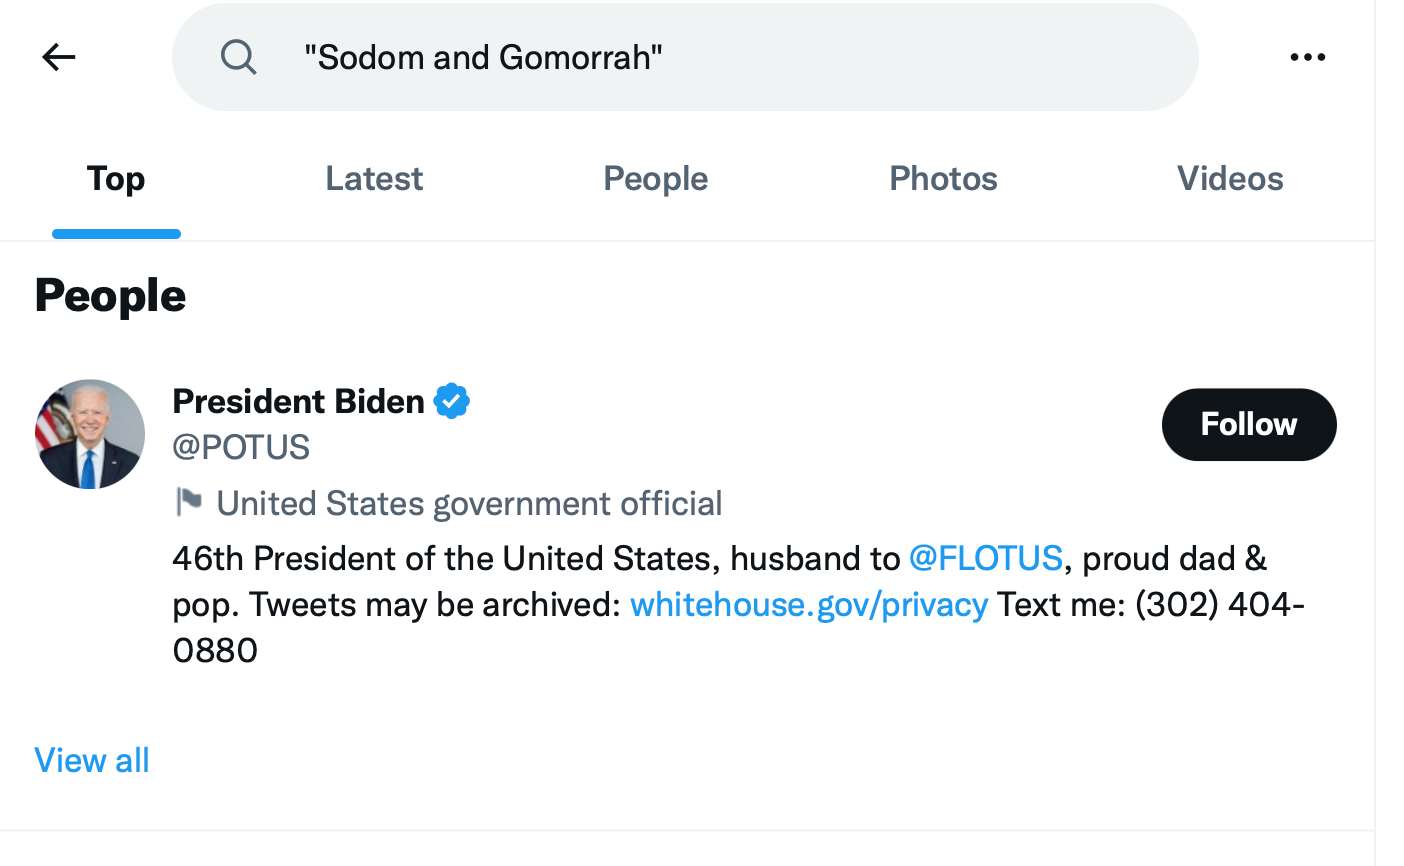Click the United States government official label
The width and height of the screenshot is (1404, 866).
coord(469,503)
